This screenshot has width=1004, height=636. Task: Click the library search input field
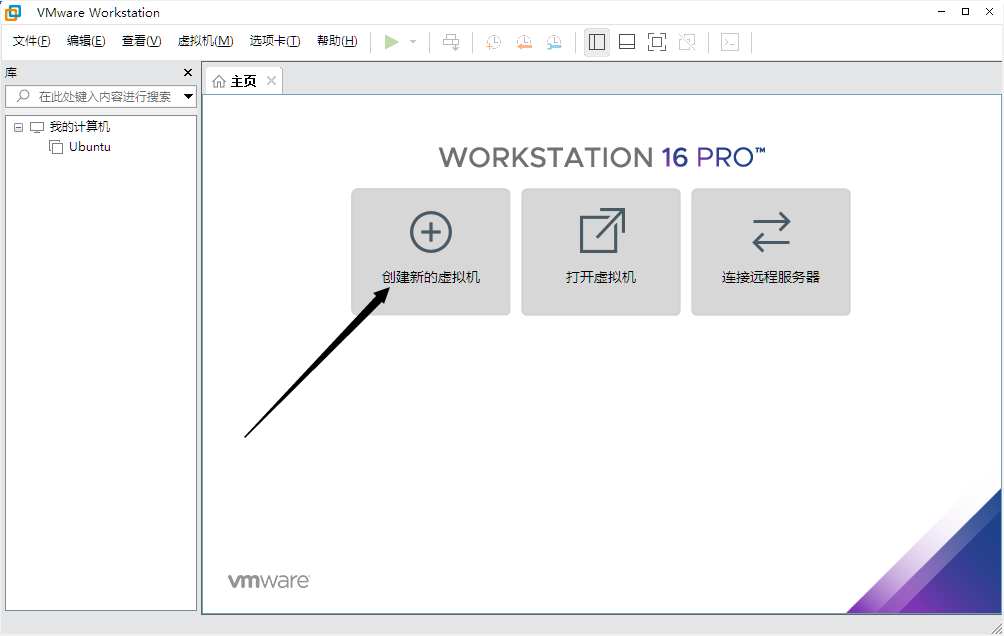tap(101, 97)
